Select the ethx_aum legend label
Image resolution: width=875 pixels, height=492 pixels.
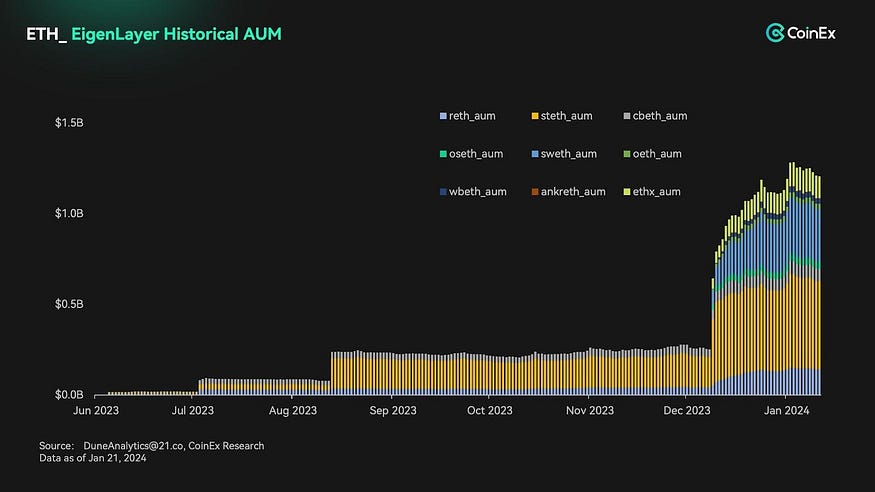[x=656, y=192]
